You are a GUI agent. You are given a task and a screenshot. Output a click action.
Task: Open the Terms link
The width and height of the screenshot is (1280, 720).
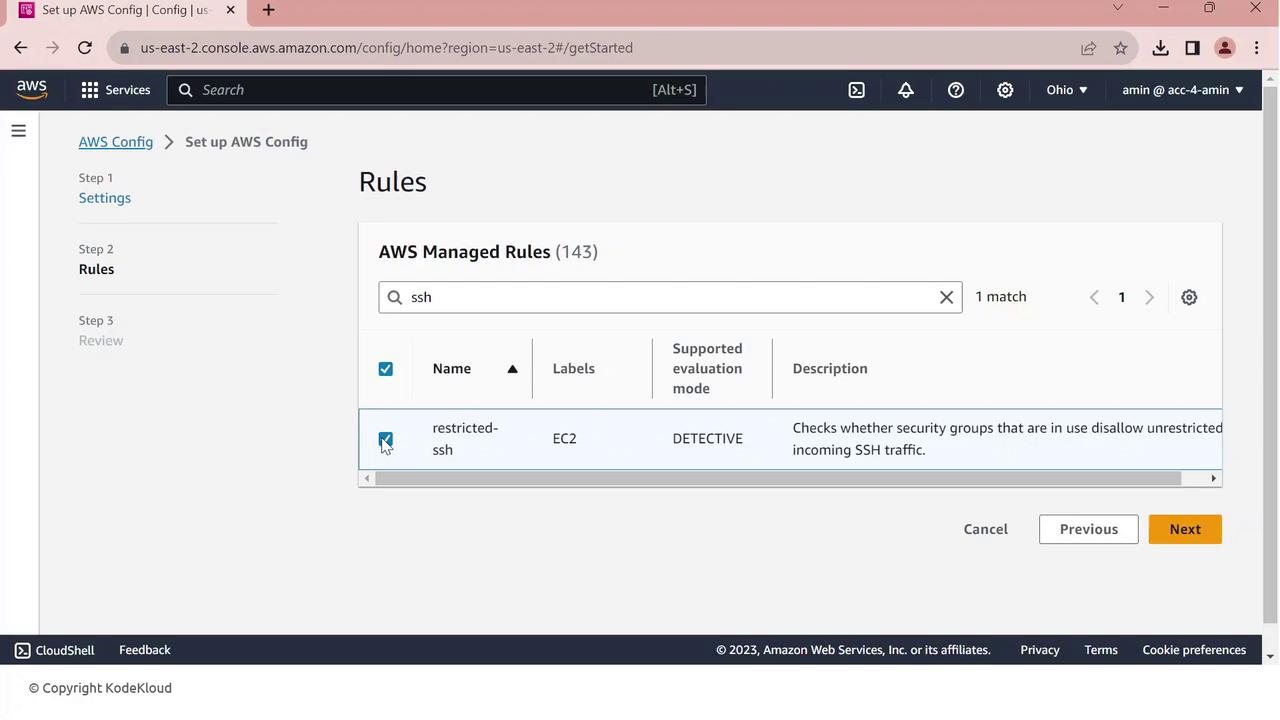pos(1101,650)
